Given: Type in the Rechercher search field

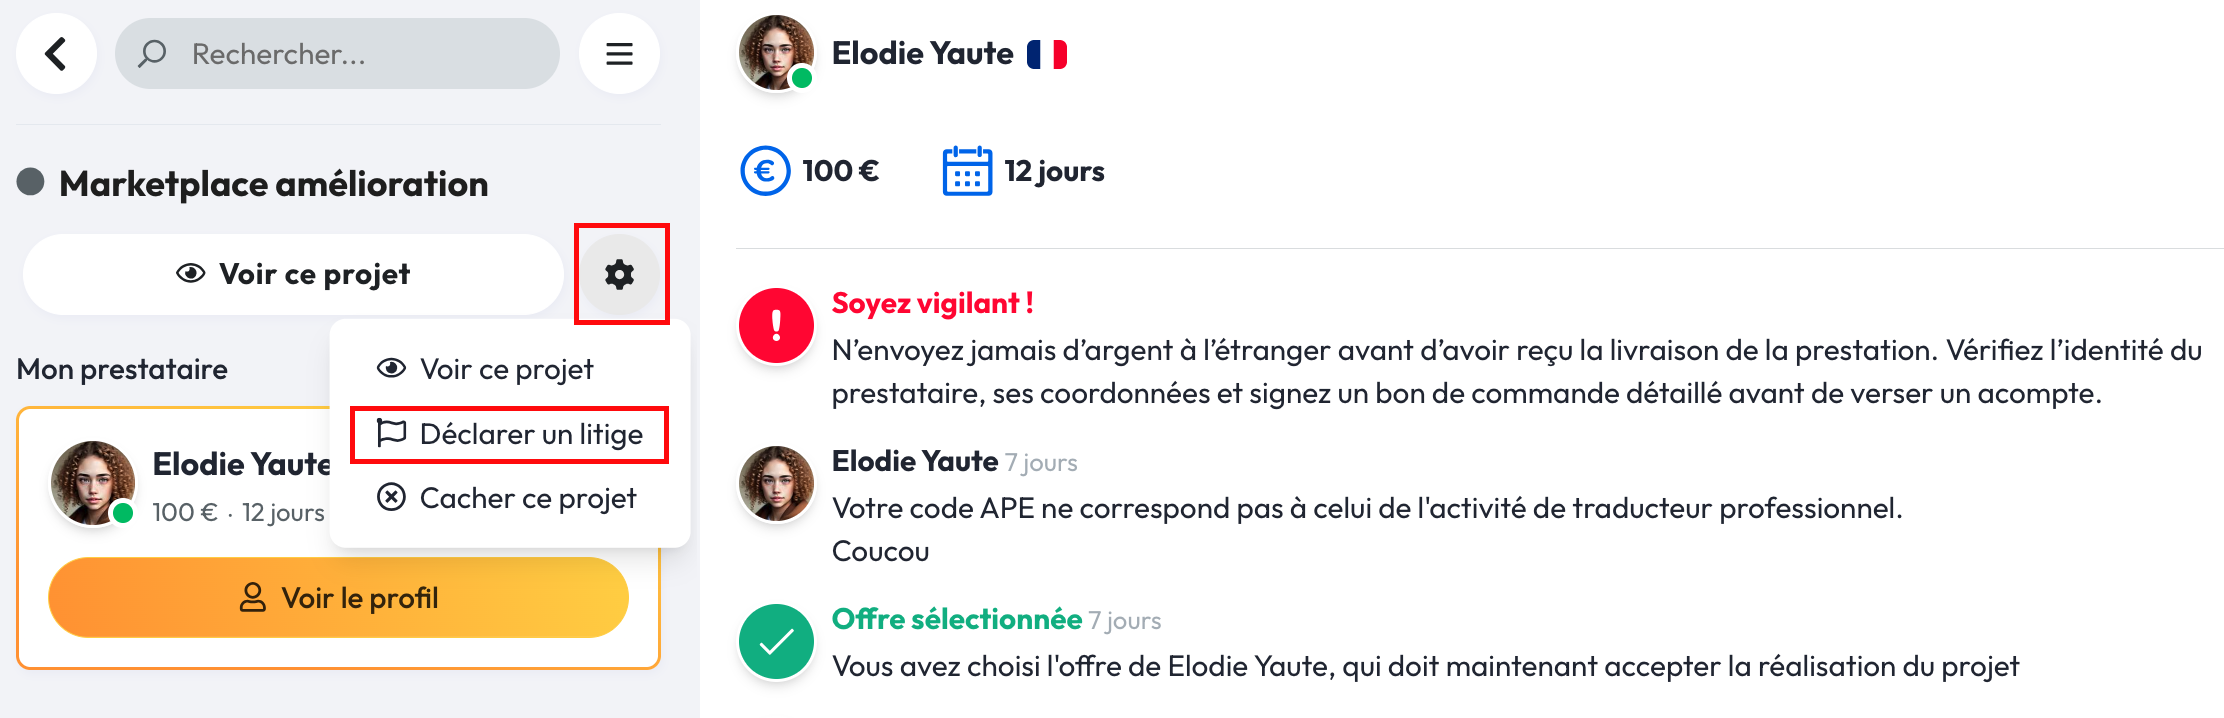Looking at the screenshot, I should tap(360, 54).
